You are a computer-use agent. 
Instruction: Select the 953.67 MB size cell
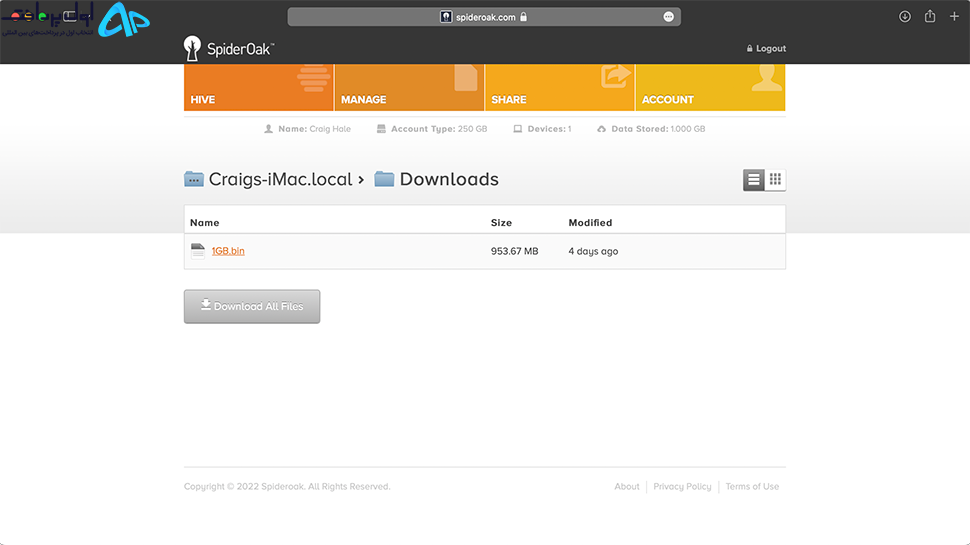point(515,251)
